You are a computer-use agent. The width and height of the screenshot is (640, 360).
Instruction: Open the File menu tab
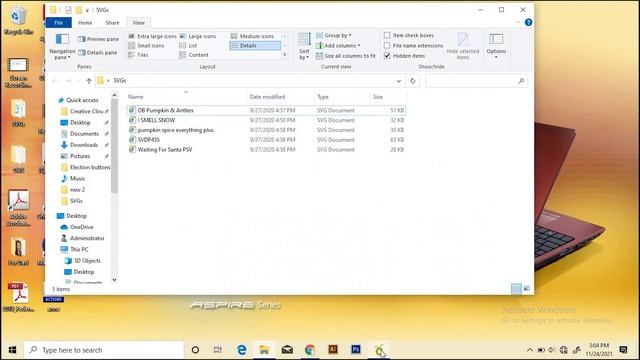[x=58, y=23]
